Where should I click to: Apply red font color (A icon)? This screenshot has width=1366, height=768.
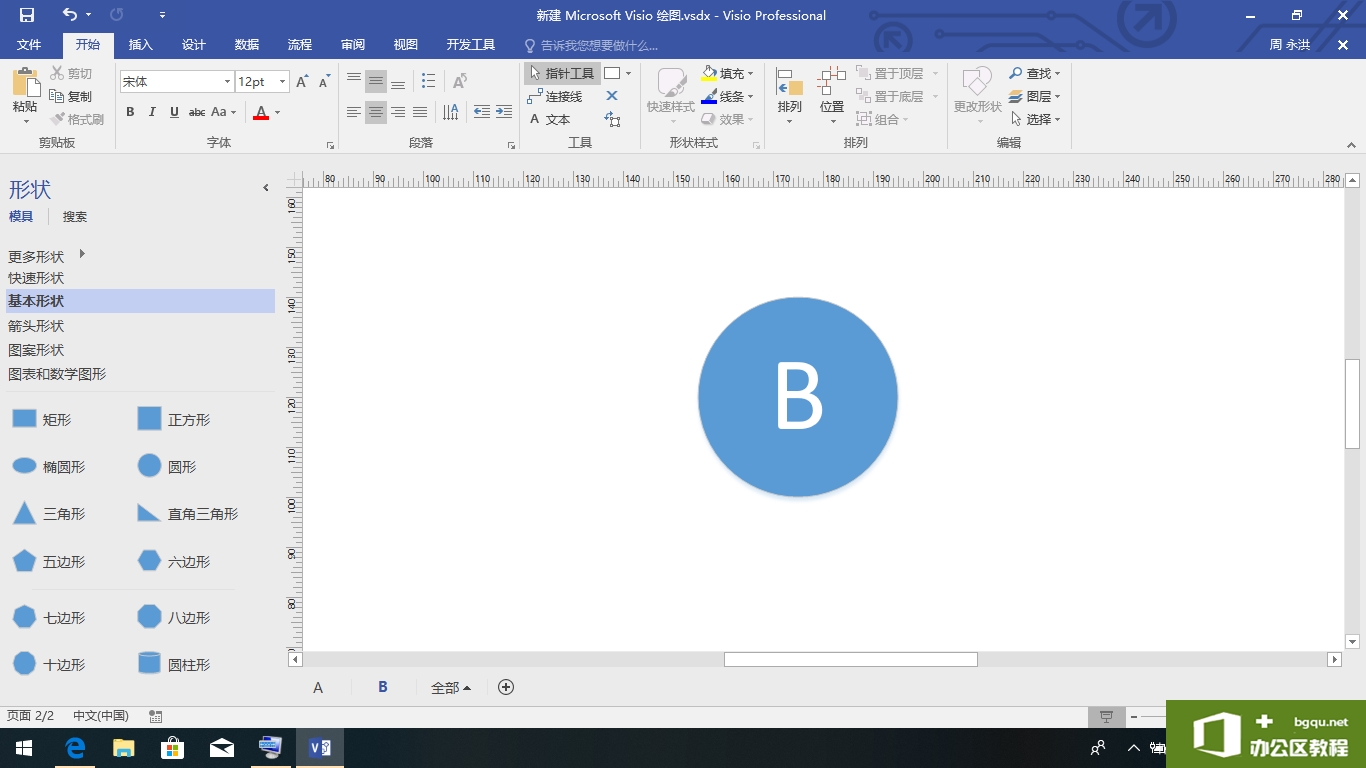261,112
